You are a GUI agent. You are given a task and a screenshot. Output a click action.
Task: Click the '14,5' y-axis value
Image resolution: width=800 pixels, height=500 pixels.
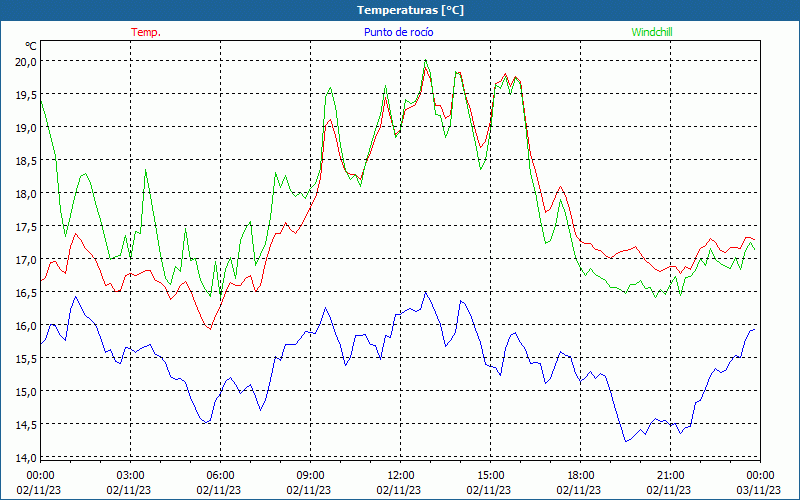tap(27, 424)
